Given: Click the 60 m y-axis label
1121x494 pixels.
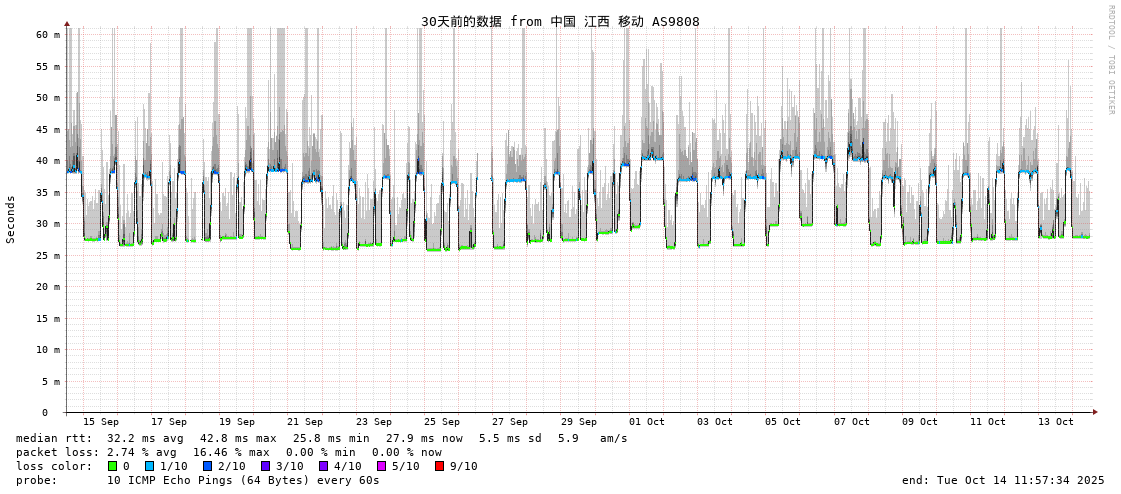Looking at the screenshot, I should (49, 34).
